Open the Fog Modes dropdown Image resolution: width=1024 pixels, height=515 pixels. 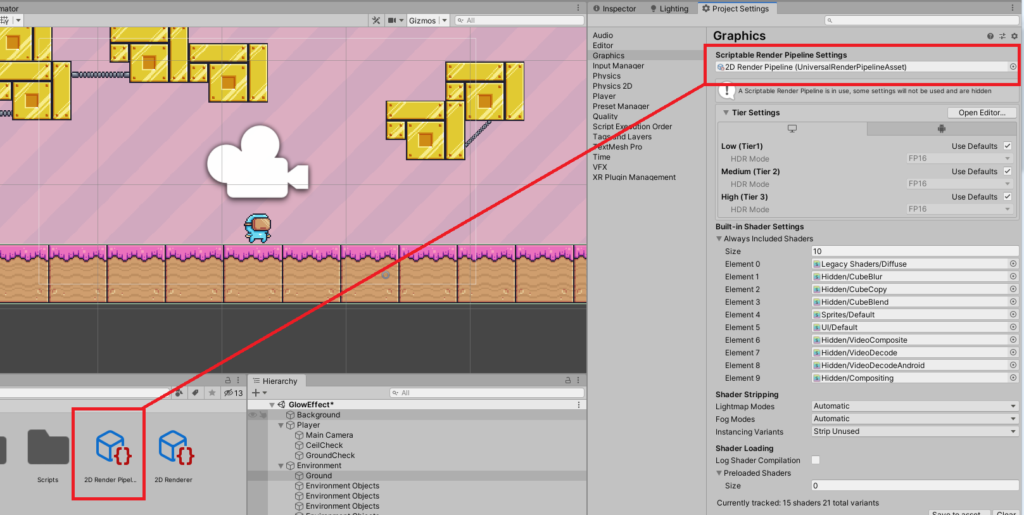(915, 418)
